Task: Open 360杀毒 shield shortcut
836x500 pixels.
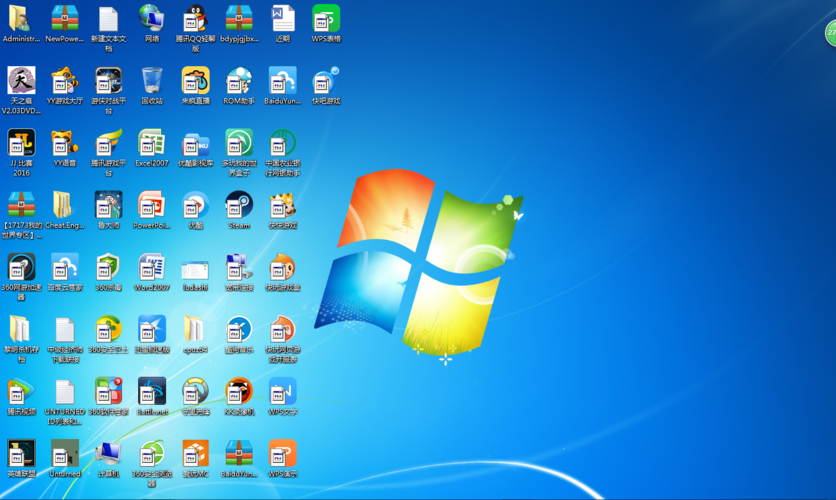Action: (x=108, y=267)
